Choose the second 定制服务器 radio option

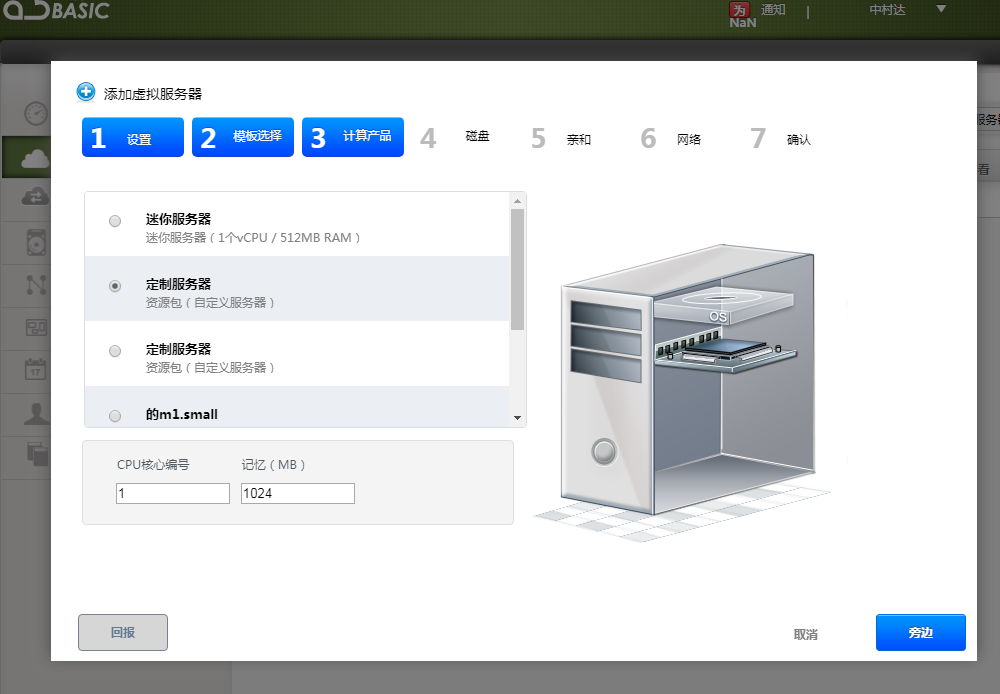point(115,351)
